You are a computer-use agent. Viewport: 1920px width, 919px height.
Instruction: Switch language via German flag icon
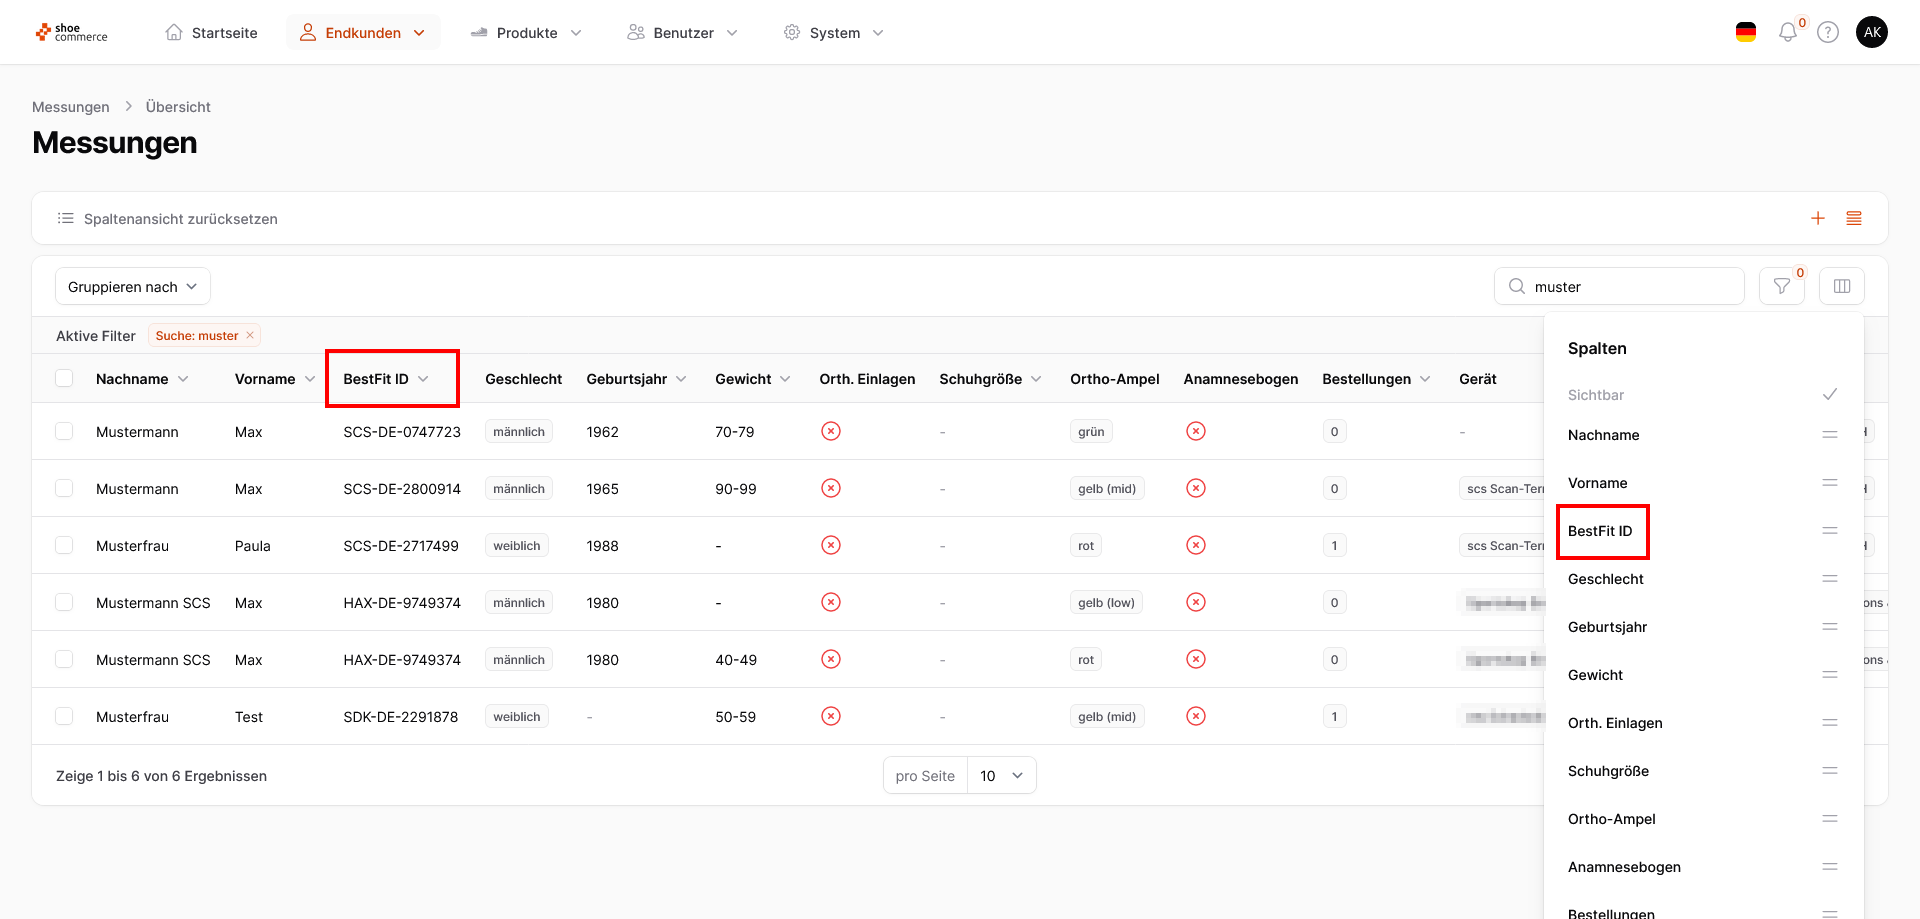[1746, 33]
